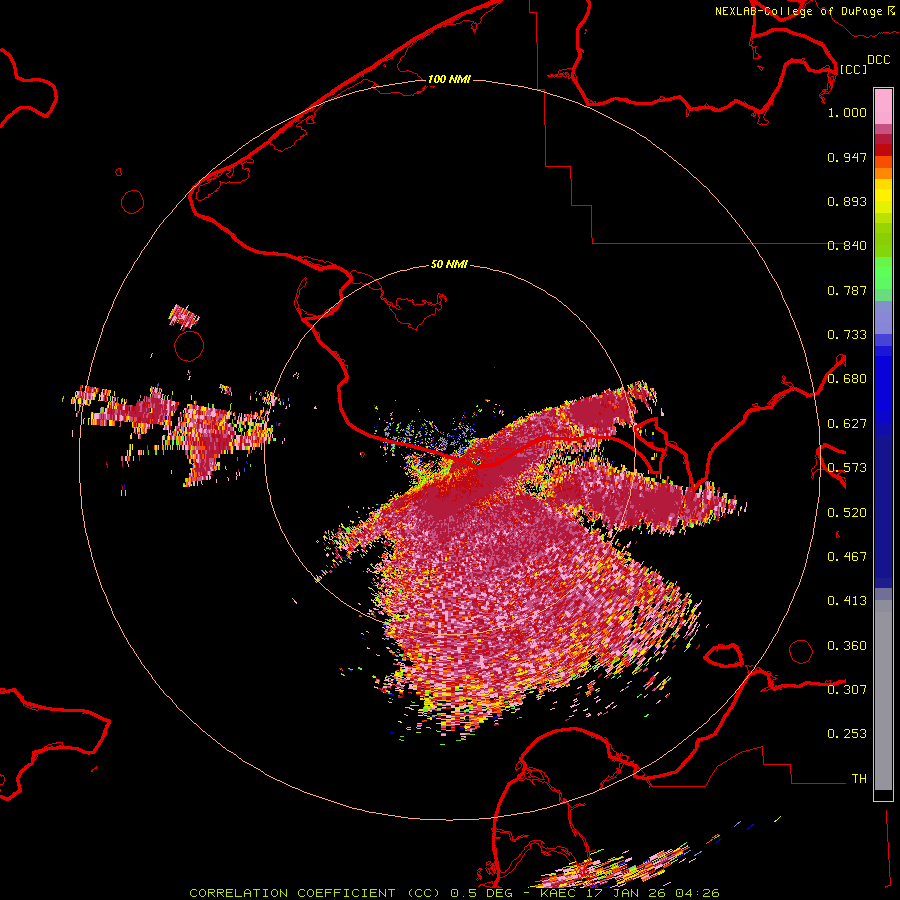Image resolution: width=900 pixels, height=900 pixels.
Task: Click the 0.733 scale value
Action: point(847,335)
